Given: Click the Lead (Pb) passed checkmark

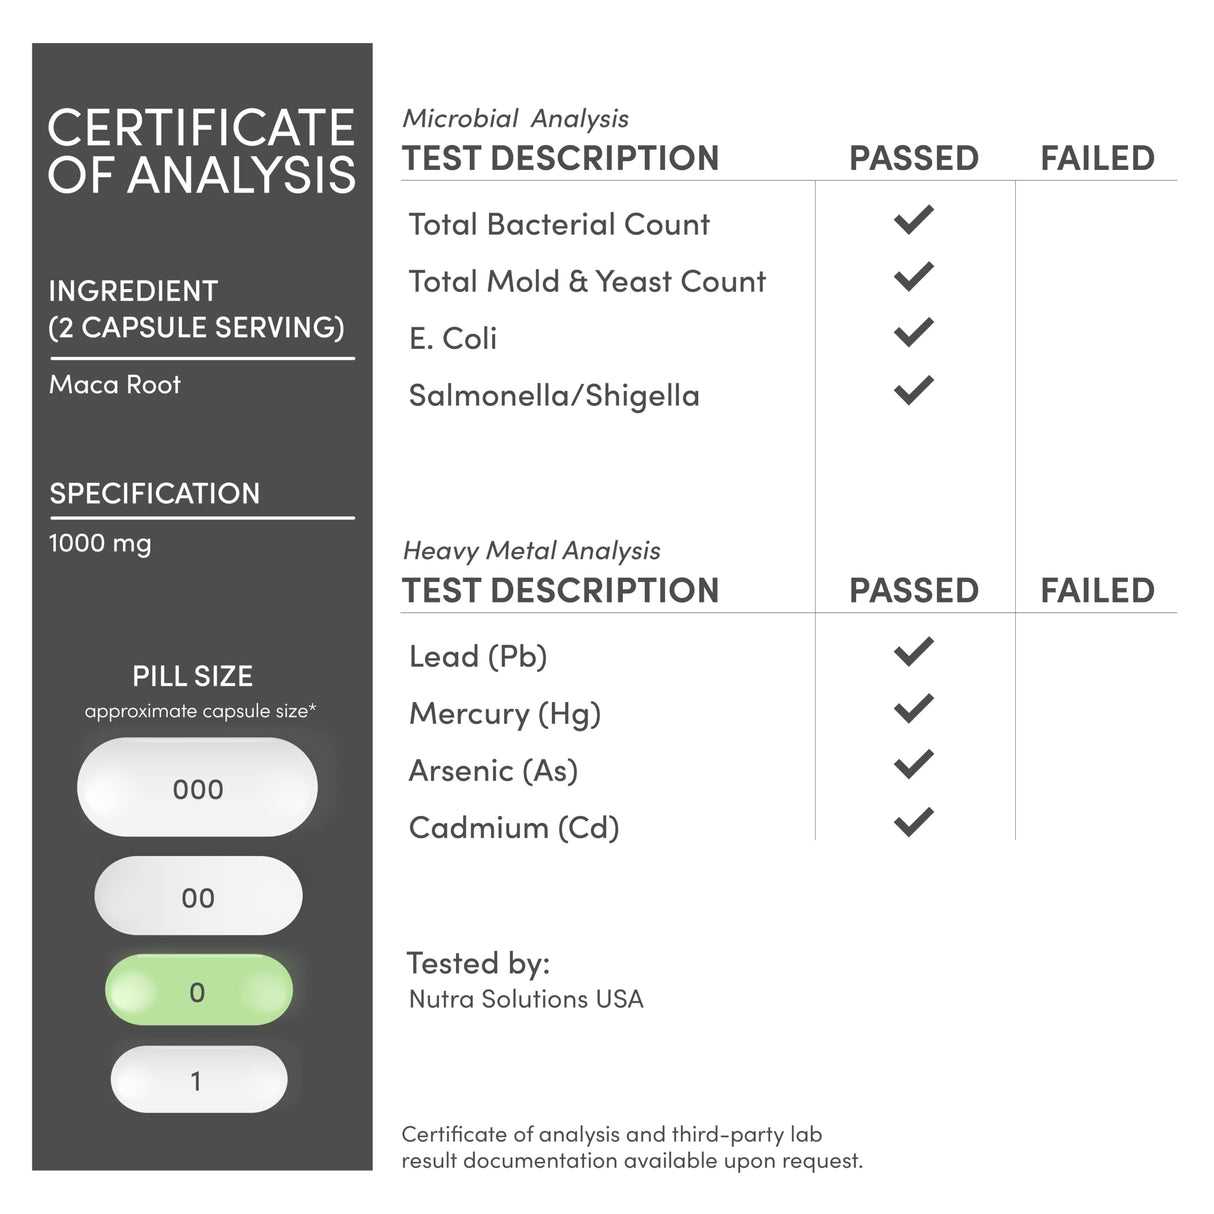Looking at the screenshot, I should tap(913, 652).
